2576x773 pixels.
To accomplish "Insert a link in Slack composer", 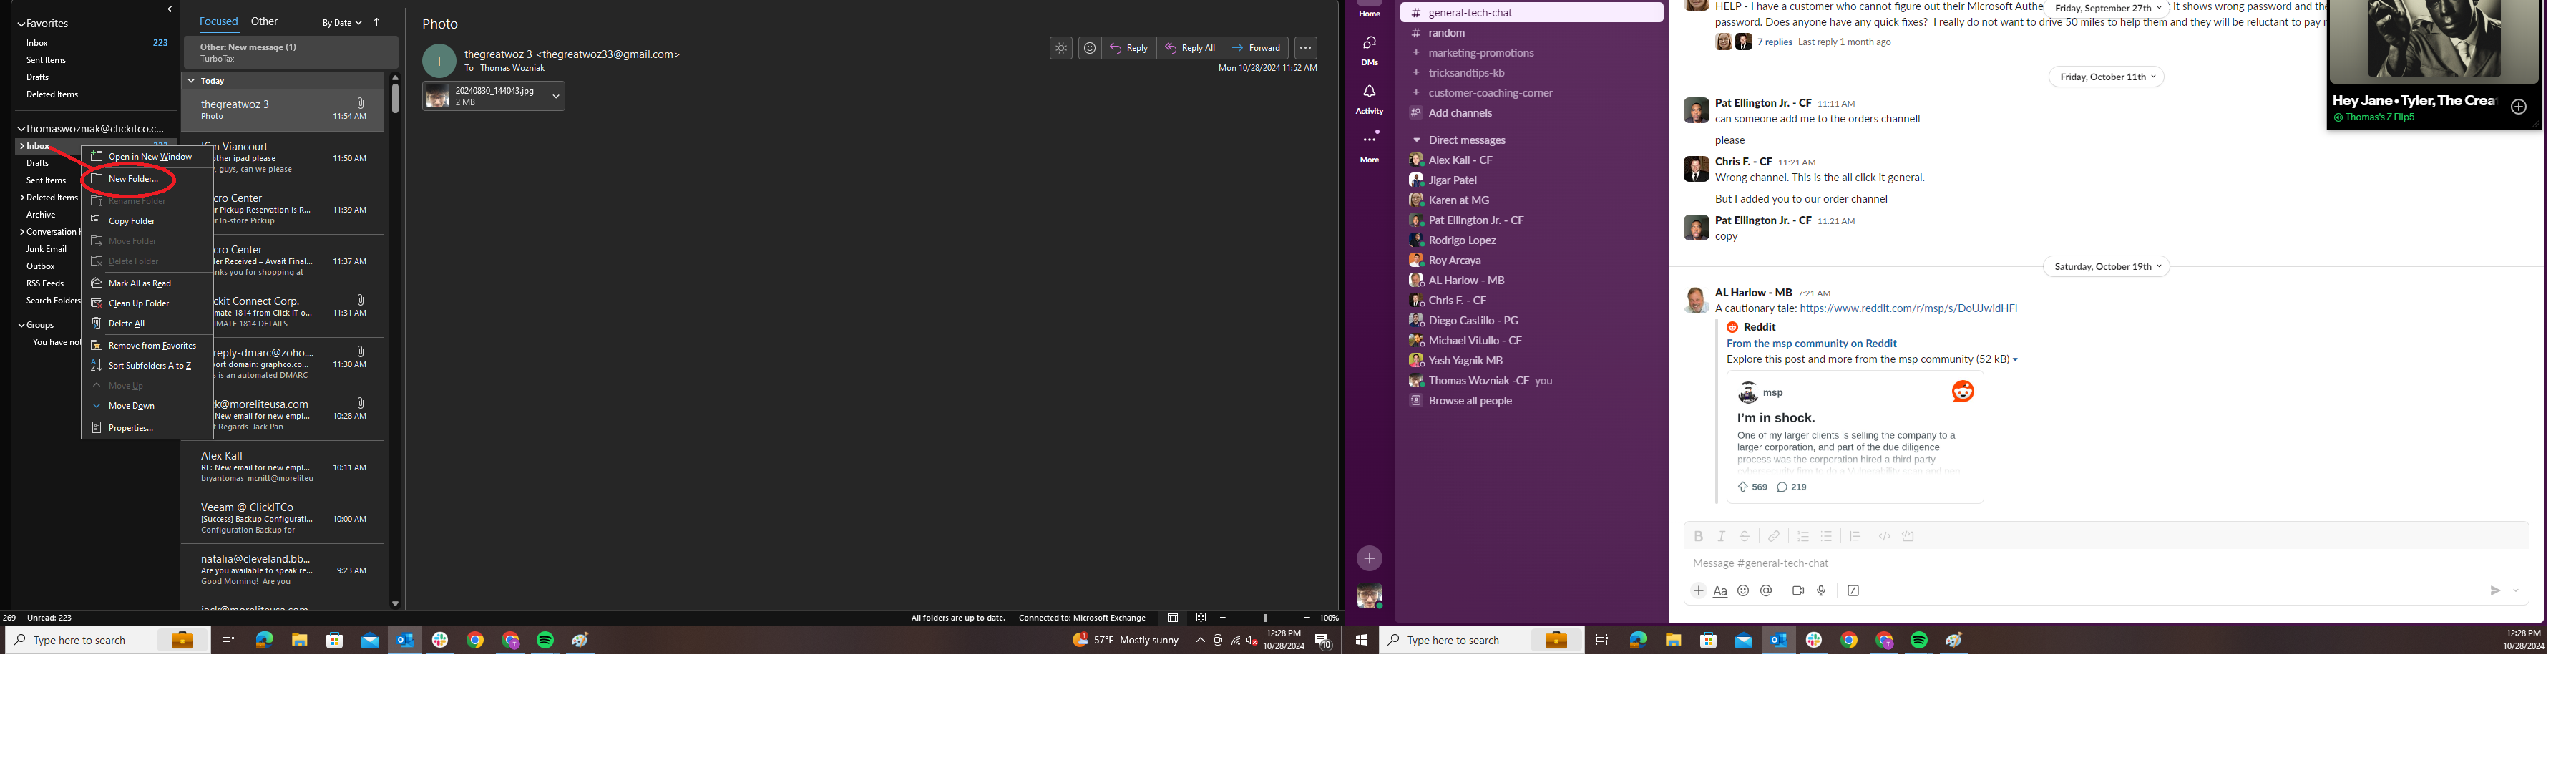I will (1774, 536).
